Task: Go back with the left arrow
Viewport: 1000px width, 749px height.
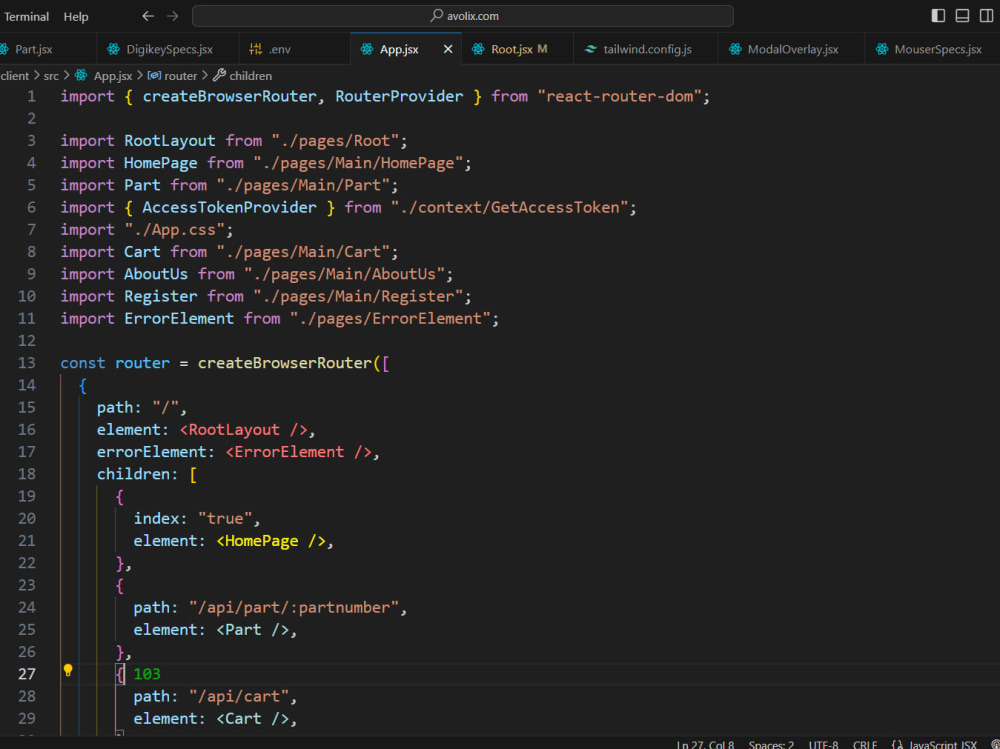Action: pyautogui.click(x=148, y=16)
